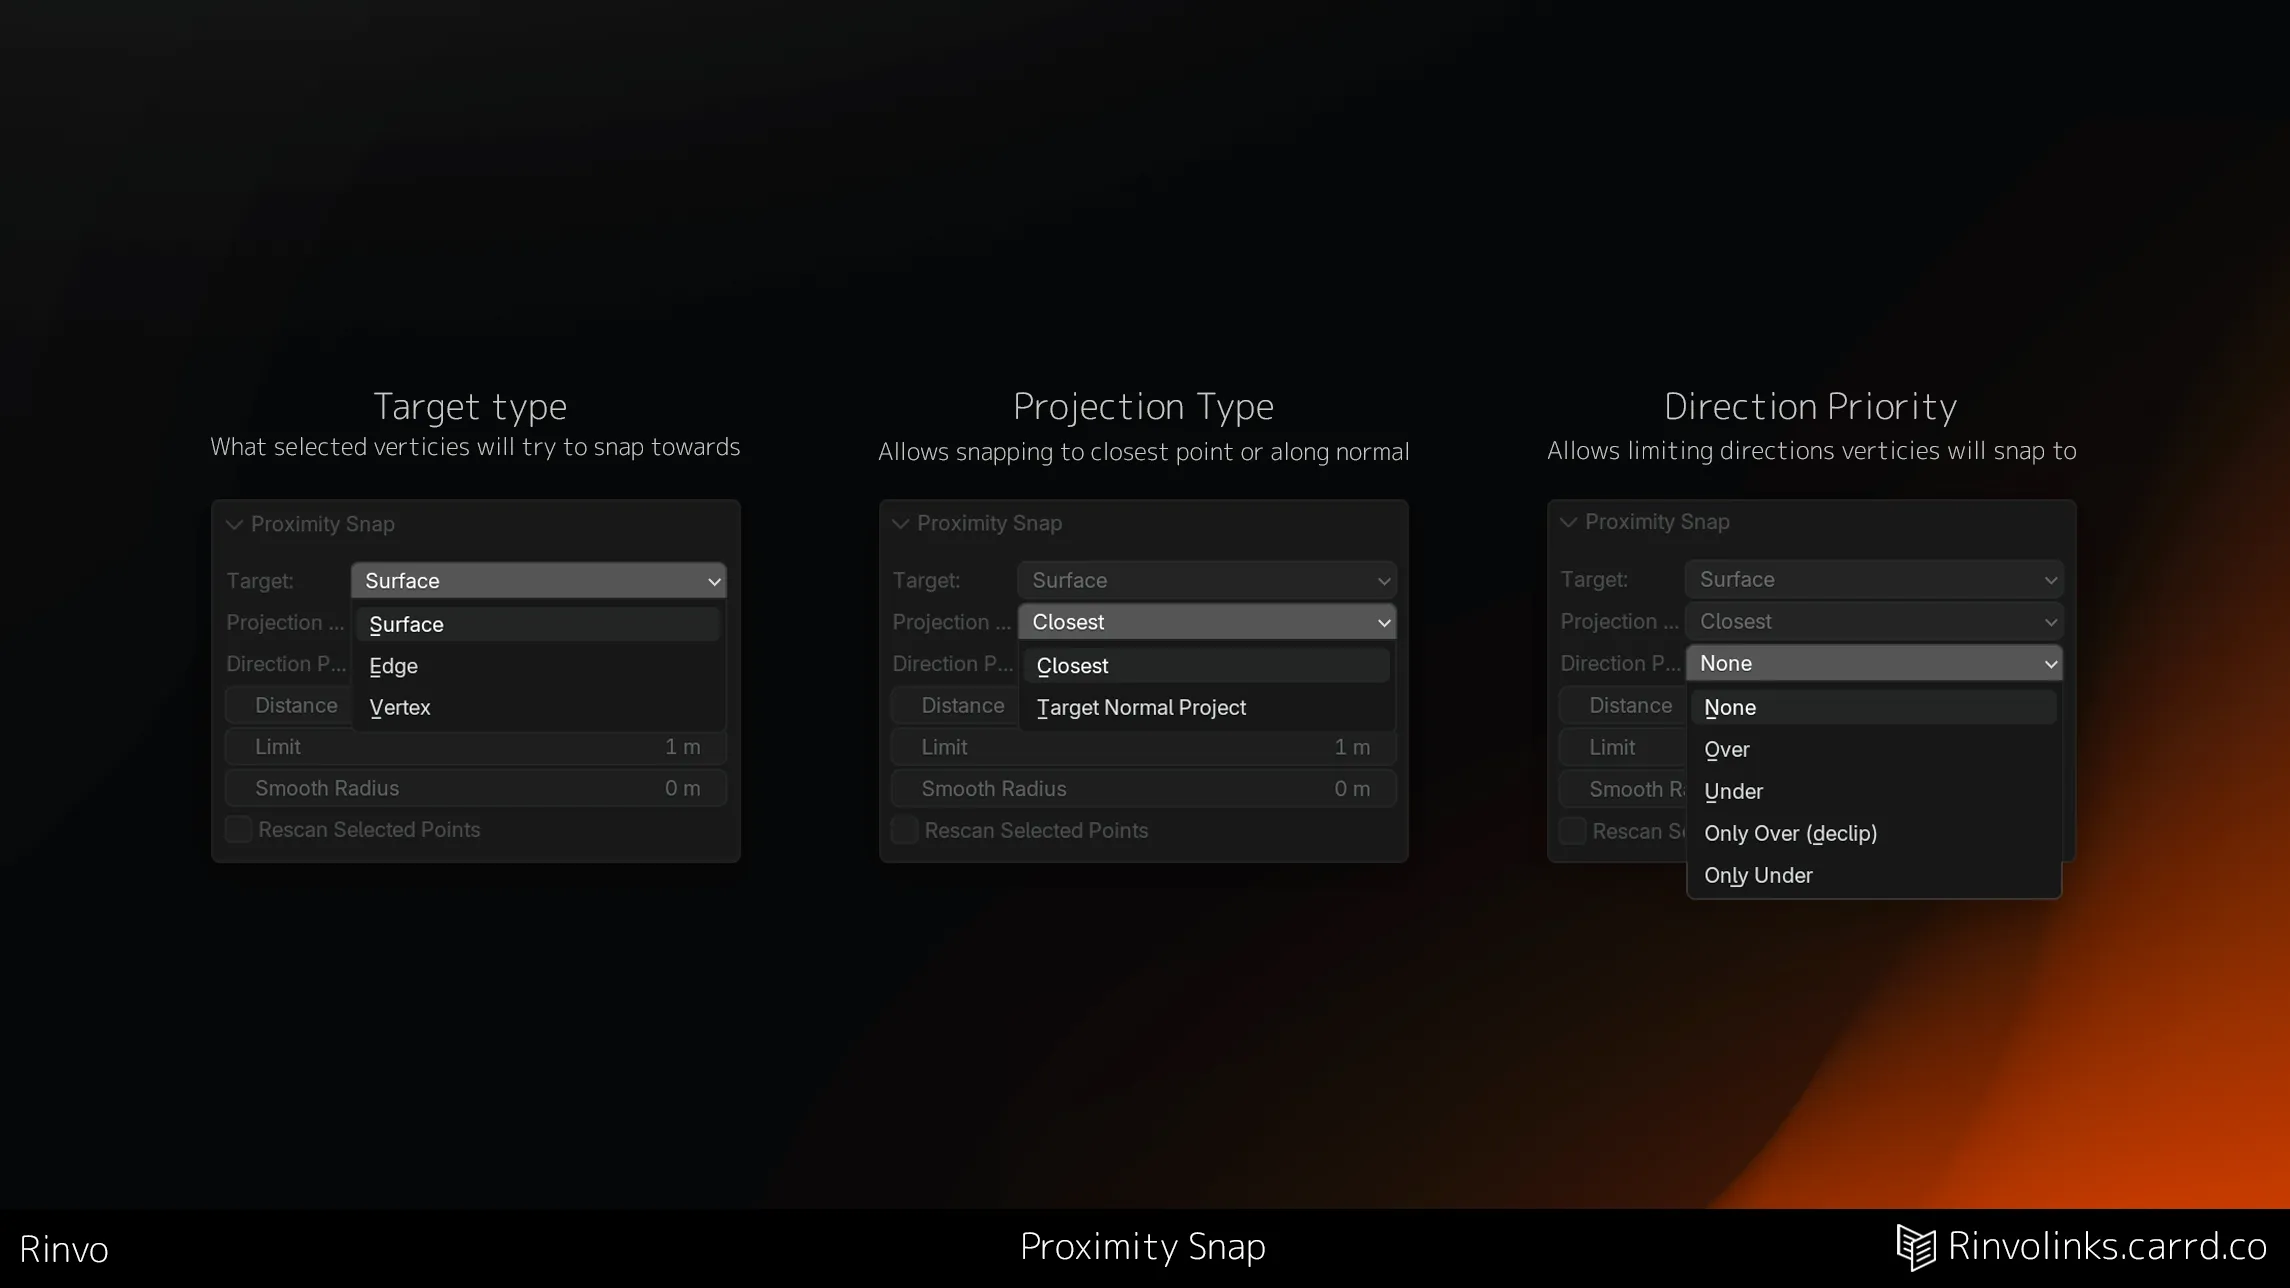Click Limit field in Projection Type panel
Image resolution: width=2290 pixels, height=1288 pixels.
click(1143, 747)
